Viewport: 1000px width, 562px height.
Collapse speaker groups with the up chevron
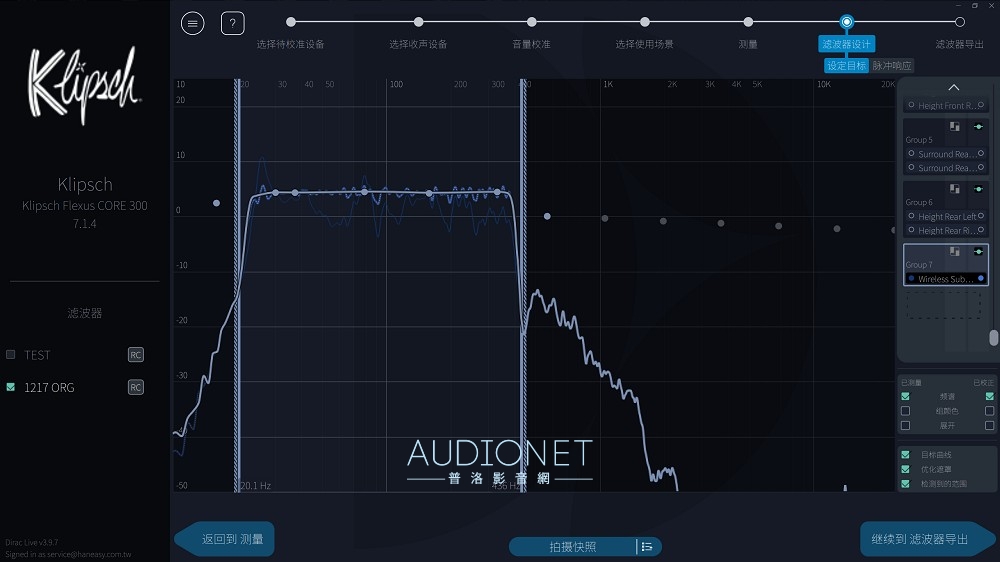(953, 87)
